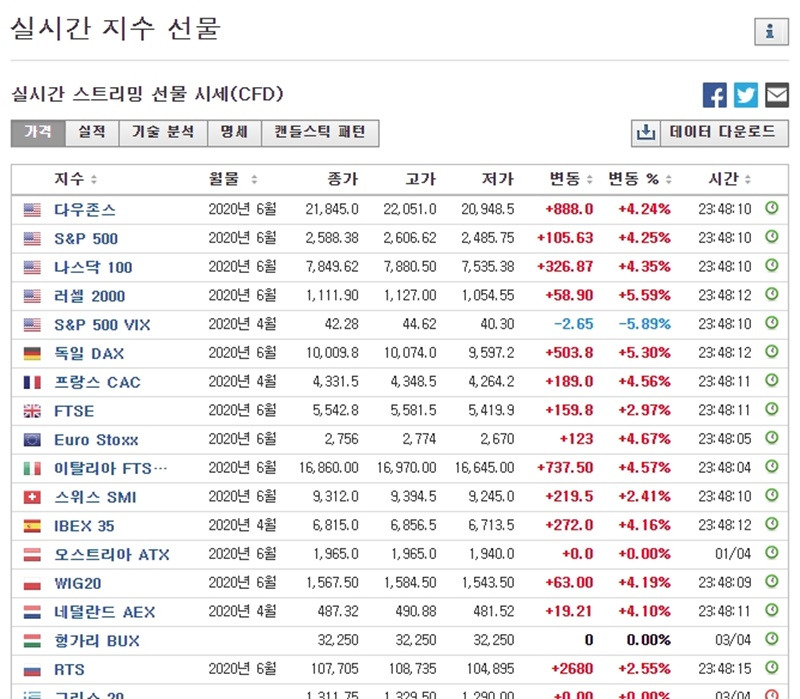Click the clock icon in RTS row
The image size is (800, 699).
pos(771,667)
